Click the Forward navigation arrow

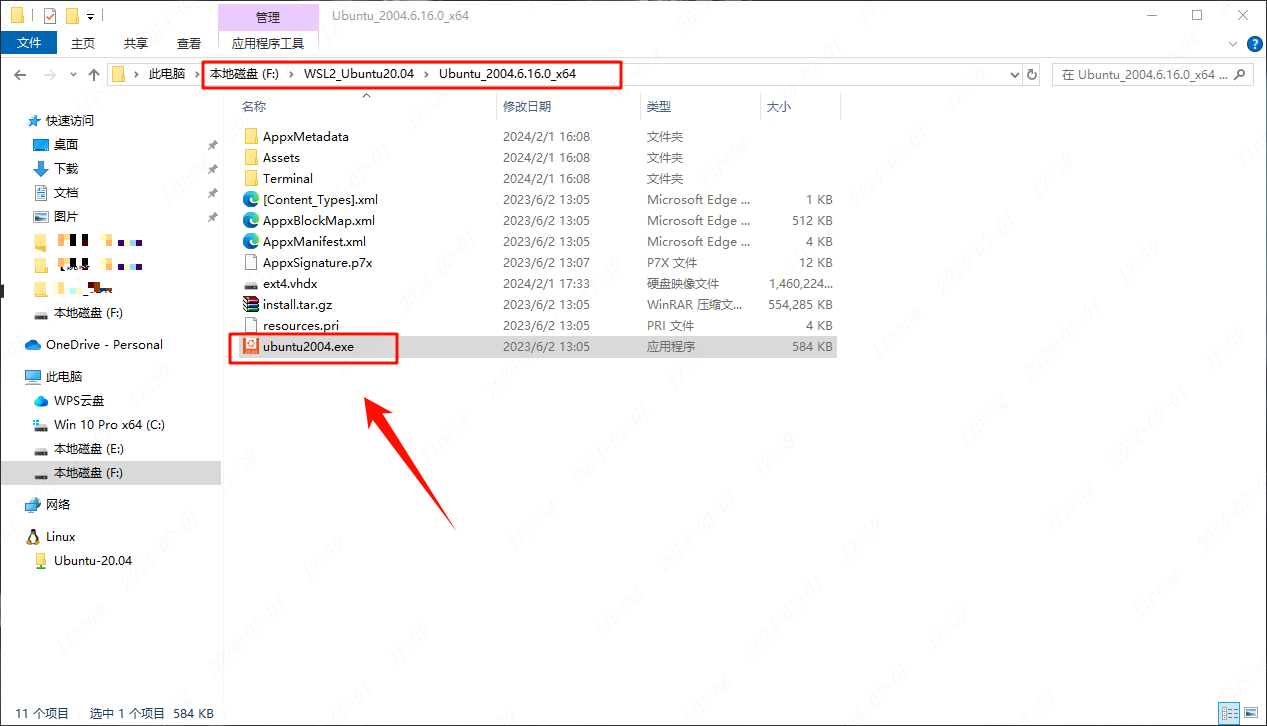pos(49,75)
